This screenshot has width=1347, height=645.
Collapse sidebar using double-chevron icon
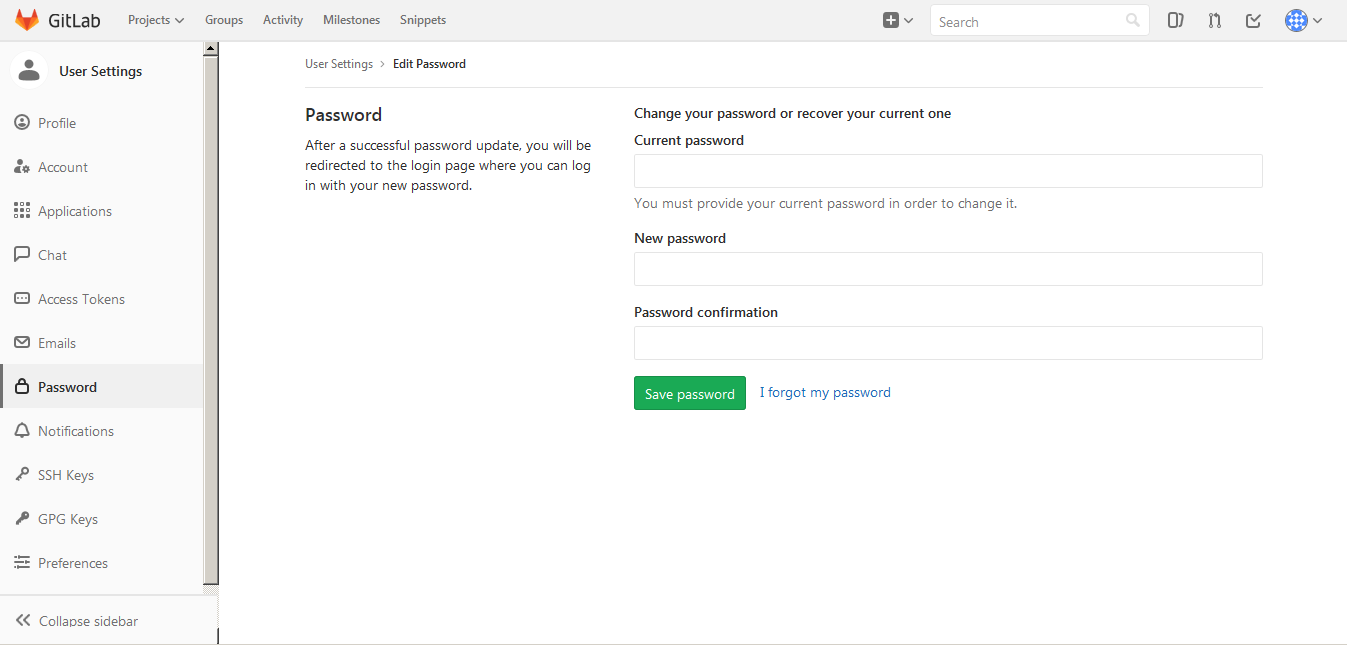tap(23, 621)
